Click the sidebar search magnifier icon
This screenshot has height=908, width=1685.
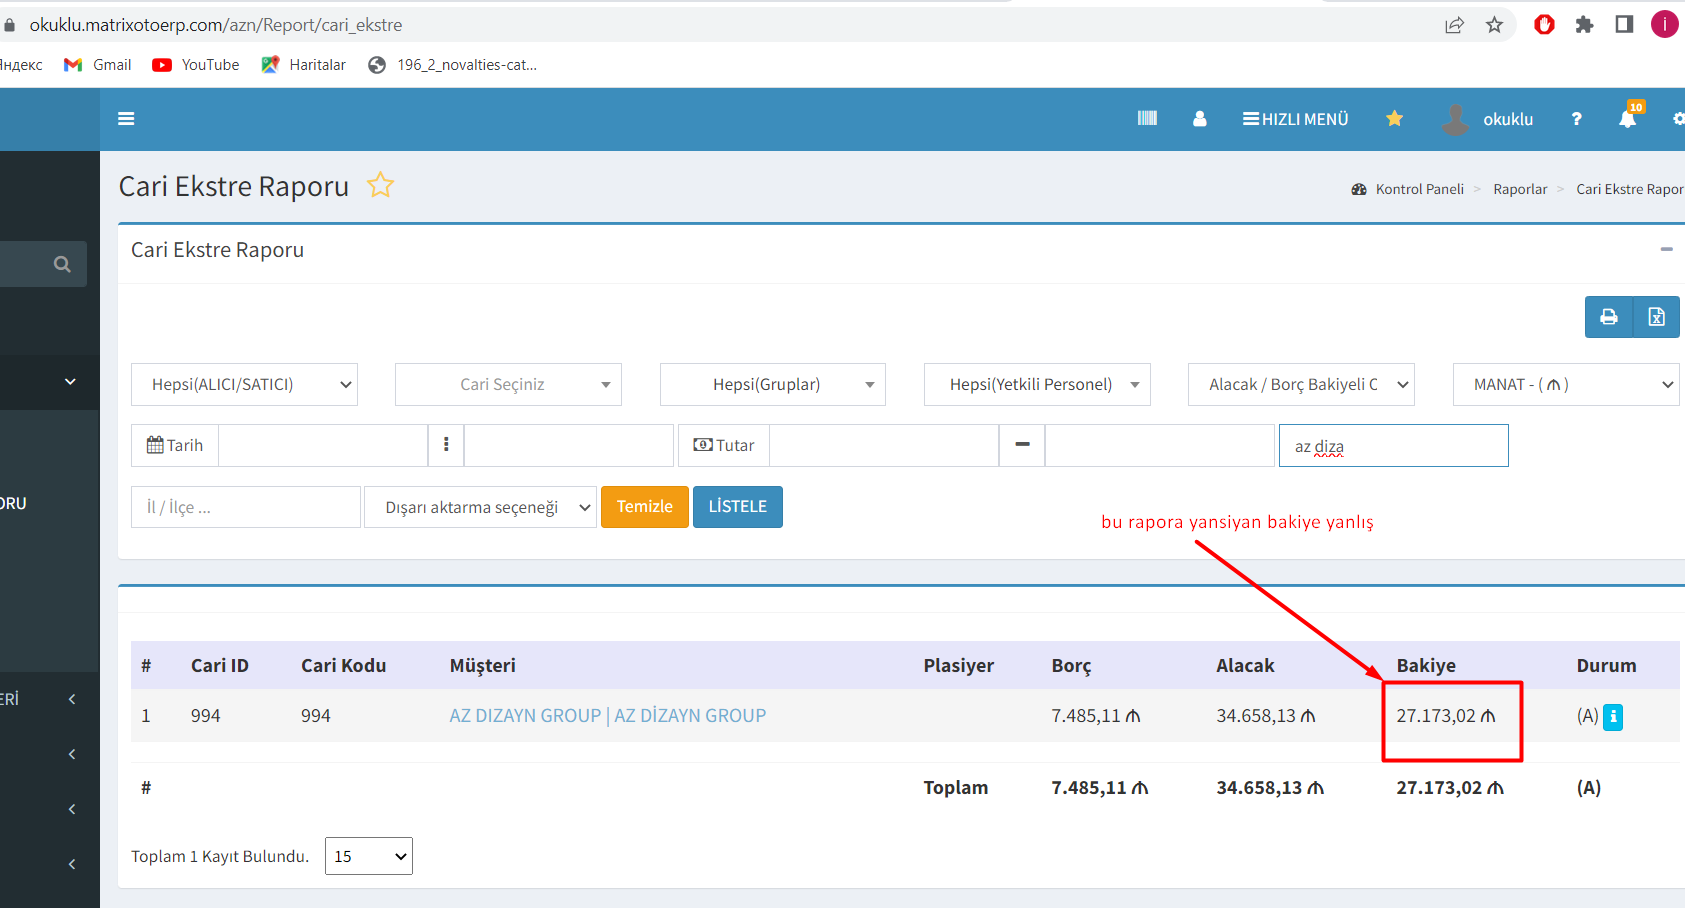[x=62, y=264]
